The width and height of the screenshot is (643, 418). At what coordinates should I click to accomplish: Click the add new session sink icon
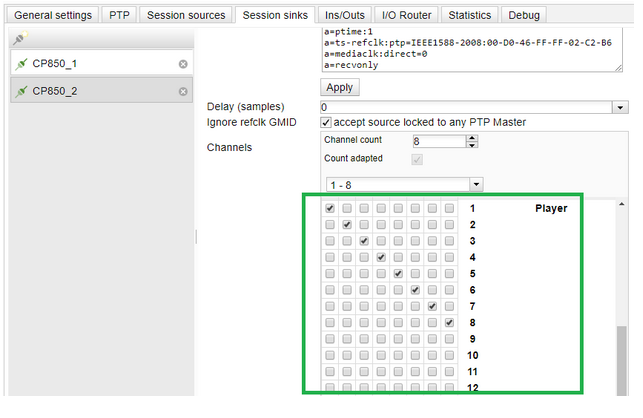pos(19,40)
